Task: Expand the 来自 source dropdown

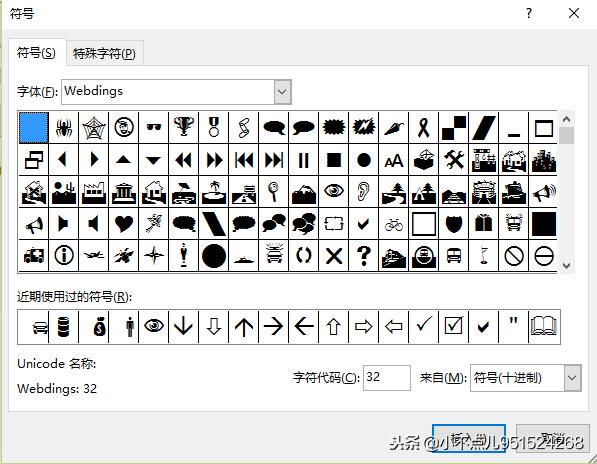Action: [x=572, y=378]
